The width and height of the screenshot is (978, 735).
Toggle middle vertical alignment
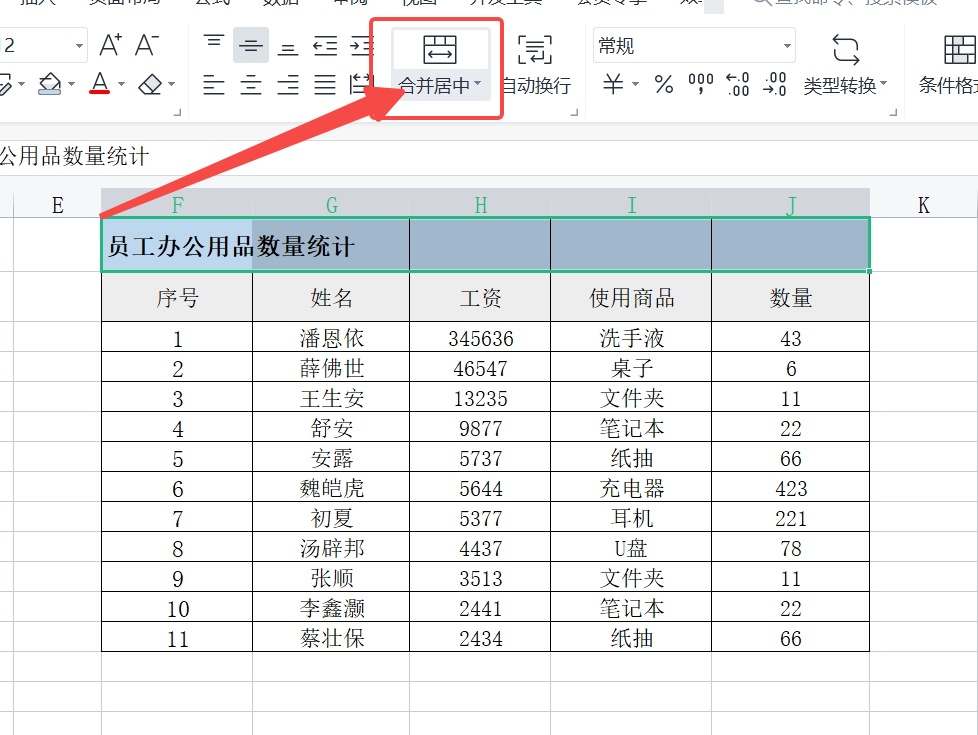(251, 45)
